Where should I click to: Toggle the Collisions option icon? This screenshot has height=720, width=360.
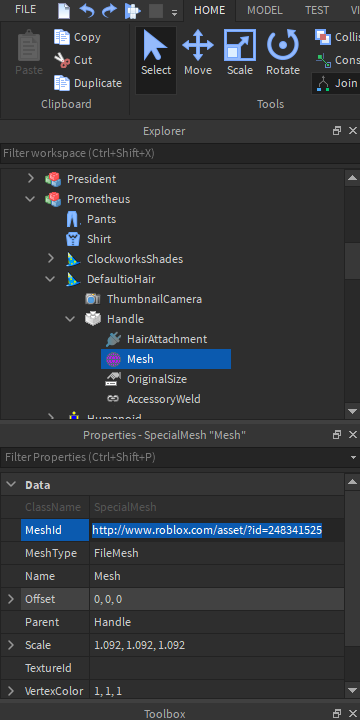pos(323,37)
